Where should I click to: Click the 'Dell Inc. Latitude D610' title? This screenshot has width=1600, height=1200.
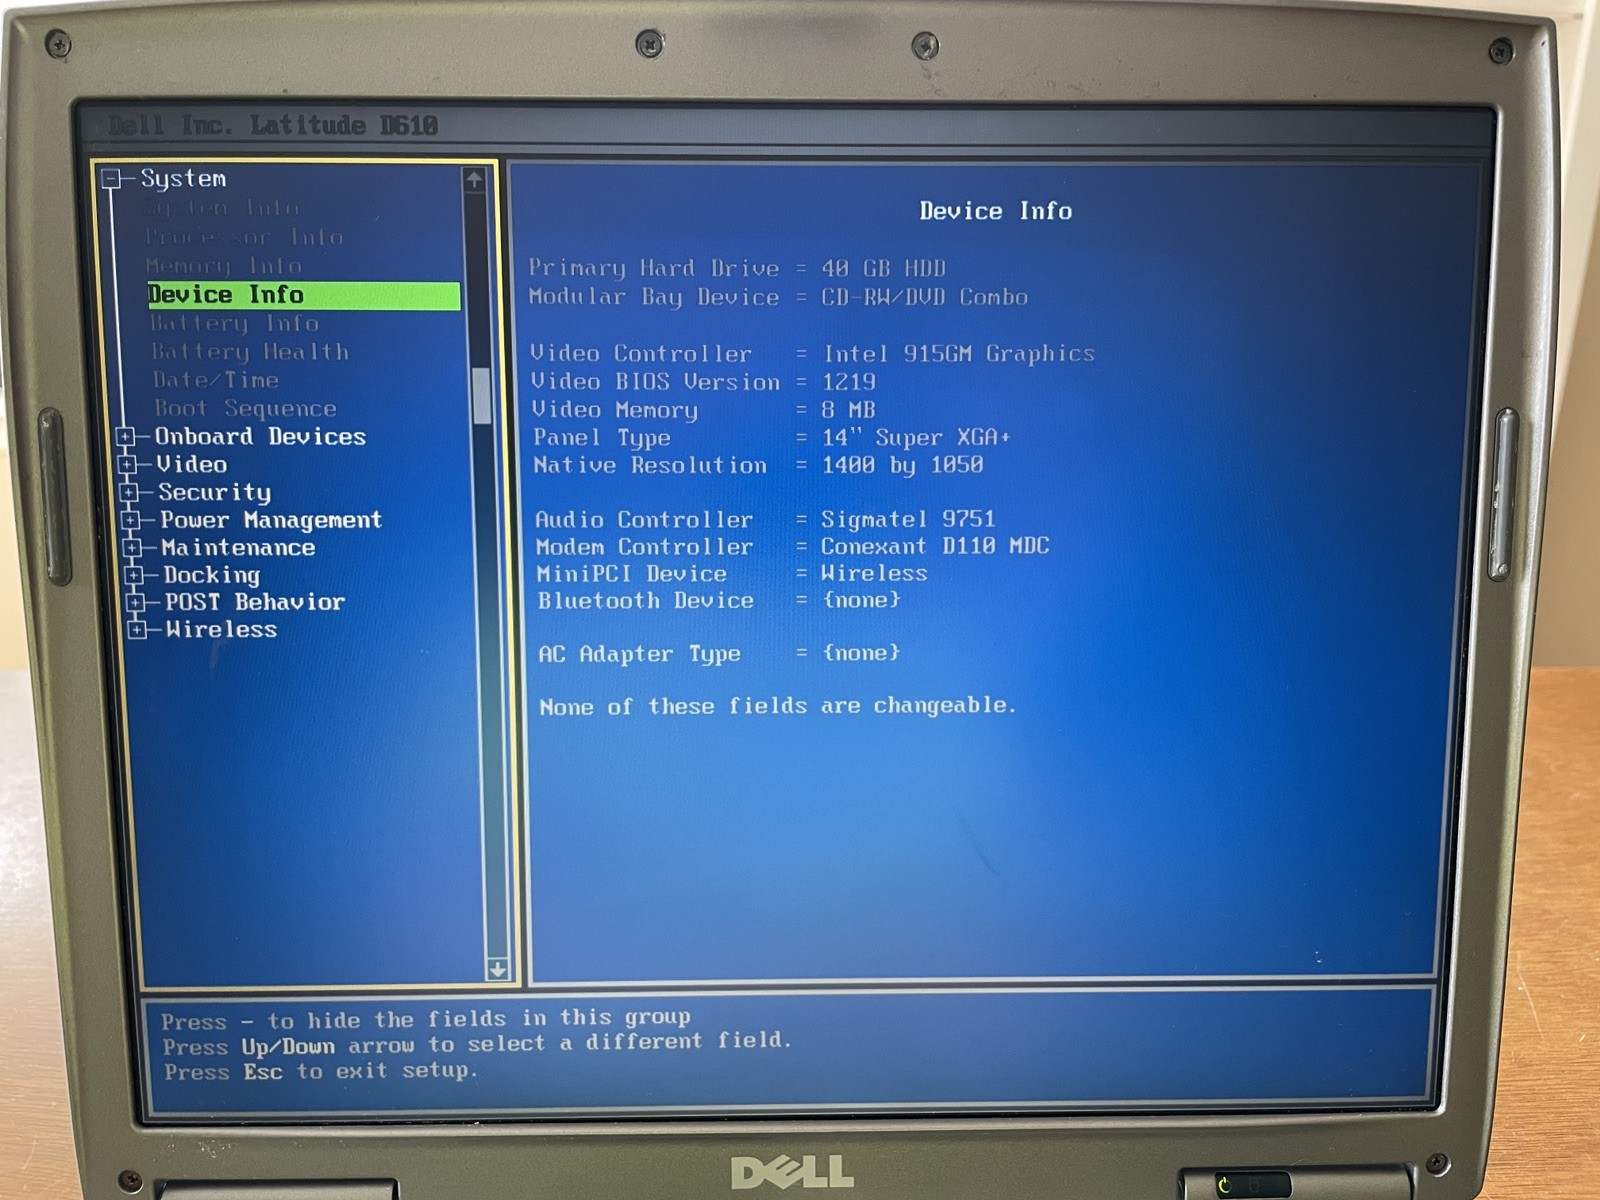tap(273, 126)
